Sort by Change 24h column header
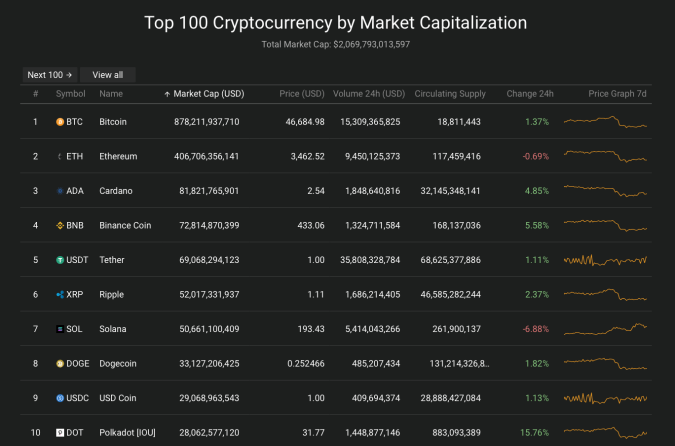 pyautogui.click(x=530, y=94)
